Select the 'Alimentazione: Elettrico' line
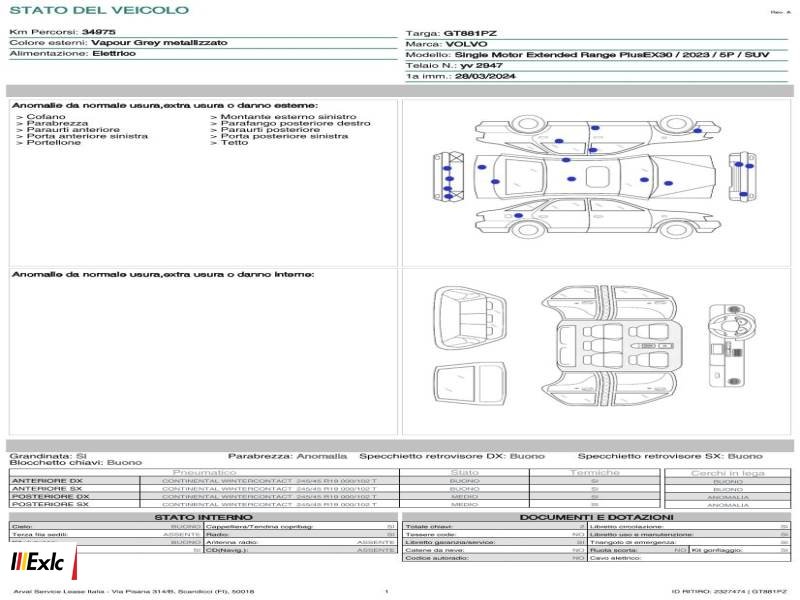Viewport: 800px width, 600px height. click(72, 53)
